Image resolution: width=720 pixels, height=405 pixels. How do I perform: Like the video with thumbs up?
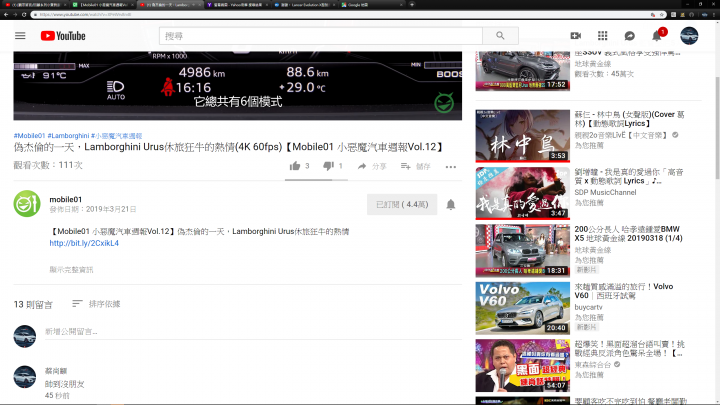[x=295, y=166]
